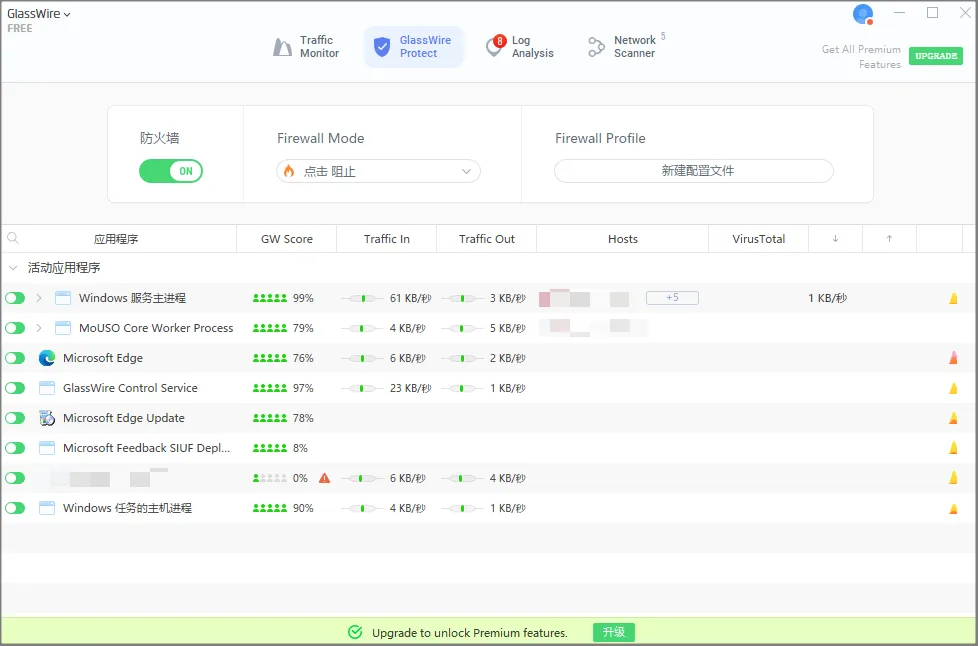Select the GlassWire Protect tab
The image size is (978, 646).
point(414,47)
